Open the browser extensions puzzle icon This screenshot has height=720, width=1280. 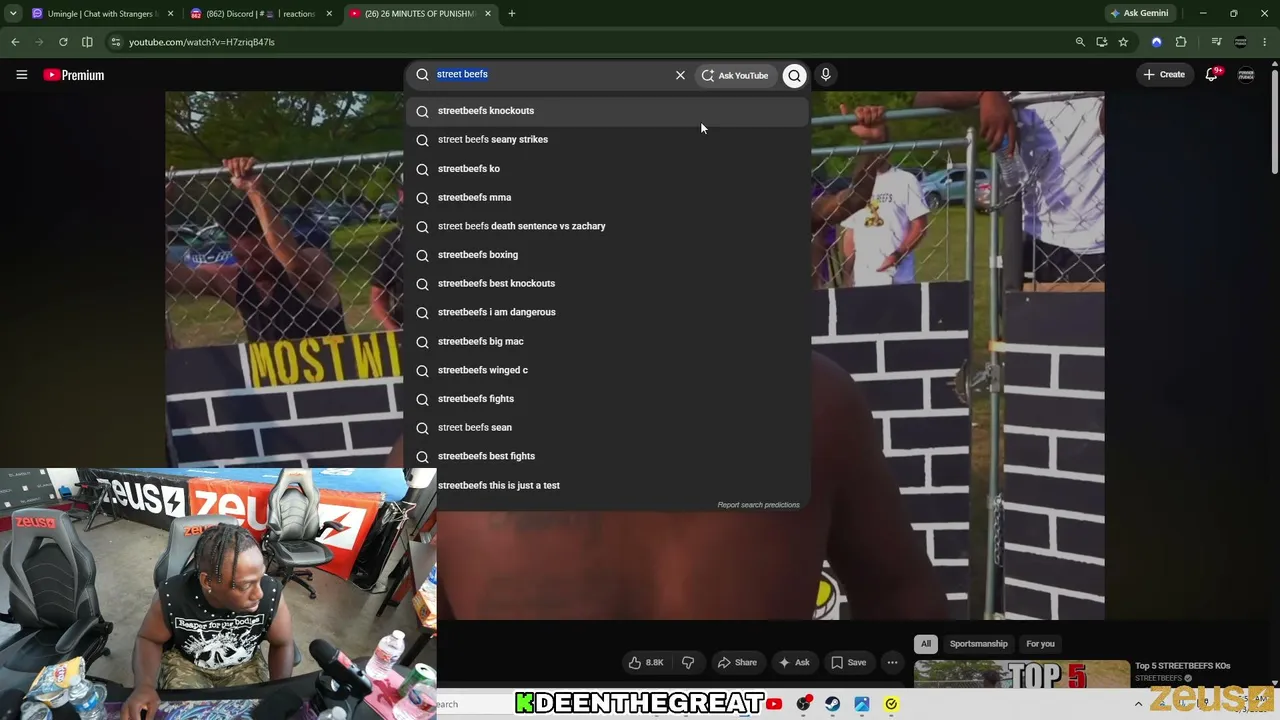point(1181,42)
